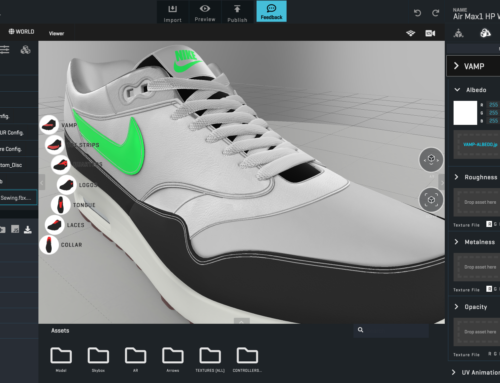500x383 pixels.
Task: Open the Preview eye button
Action: [x=205, y=12]
